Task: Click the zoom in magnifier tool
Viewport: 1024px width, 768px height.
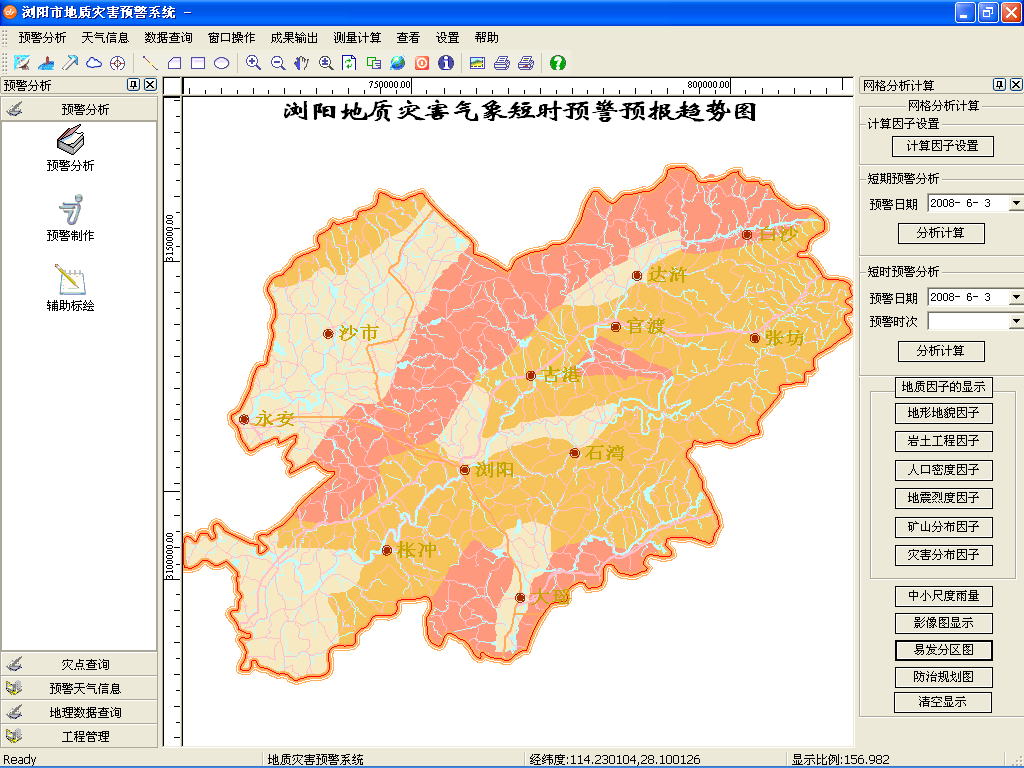Action: (254, 63)
